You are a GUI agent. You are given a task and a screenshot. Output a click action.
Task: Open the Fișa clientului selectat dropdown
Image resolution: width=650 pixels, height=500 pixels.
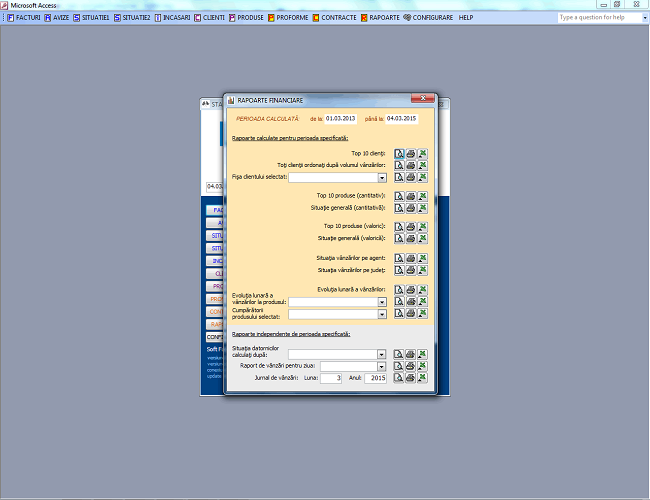[382, 178]
